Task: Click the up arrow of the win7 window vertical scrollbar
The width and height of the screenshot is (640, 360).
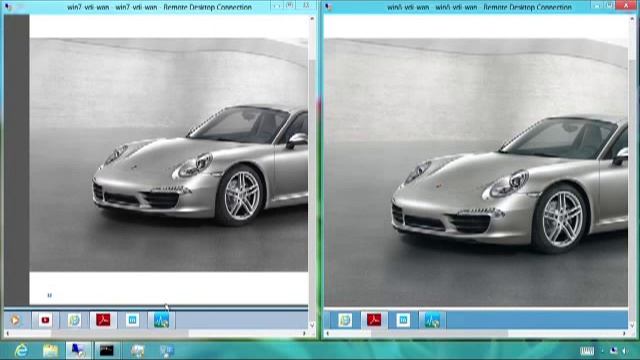Action: coord(312,19)
